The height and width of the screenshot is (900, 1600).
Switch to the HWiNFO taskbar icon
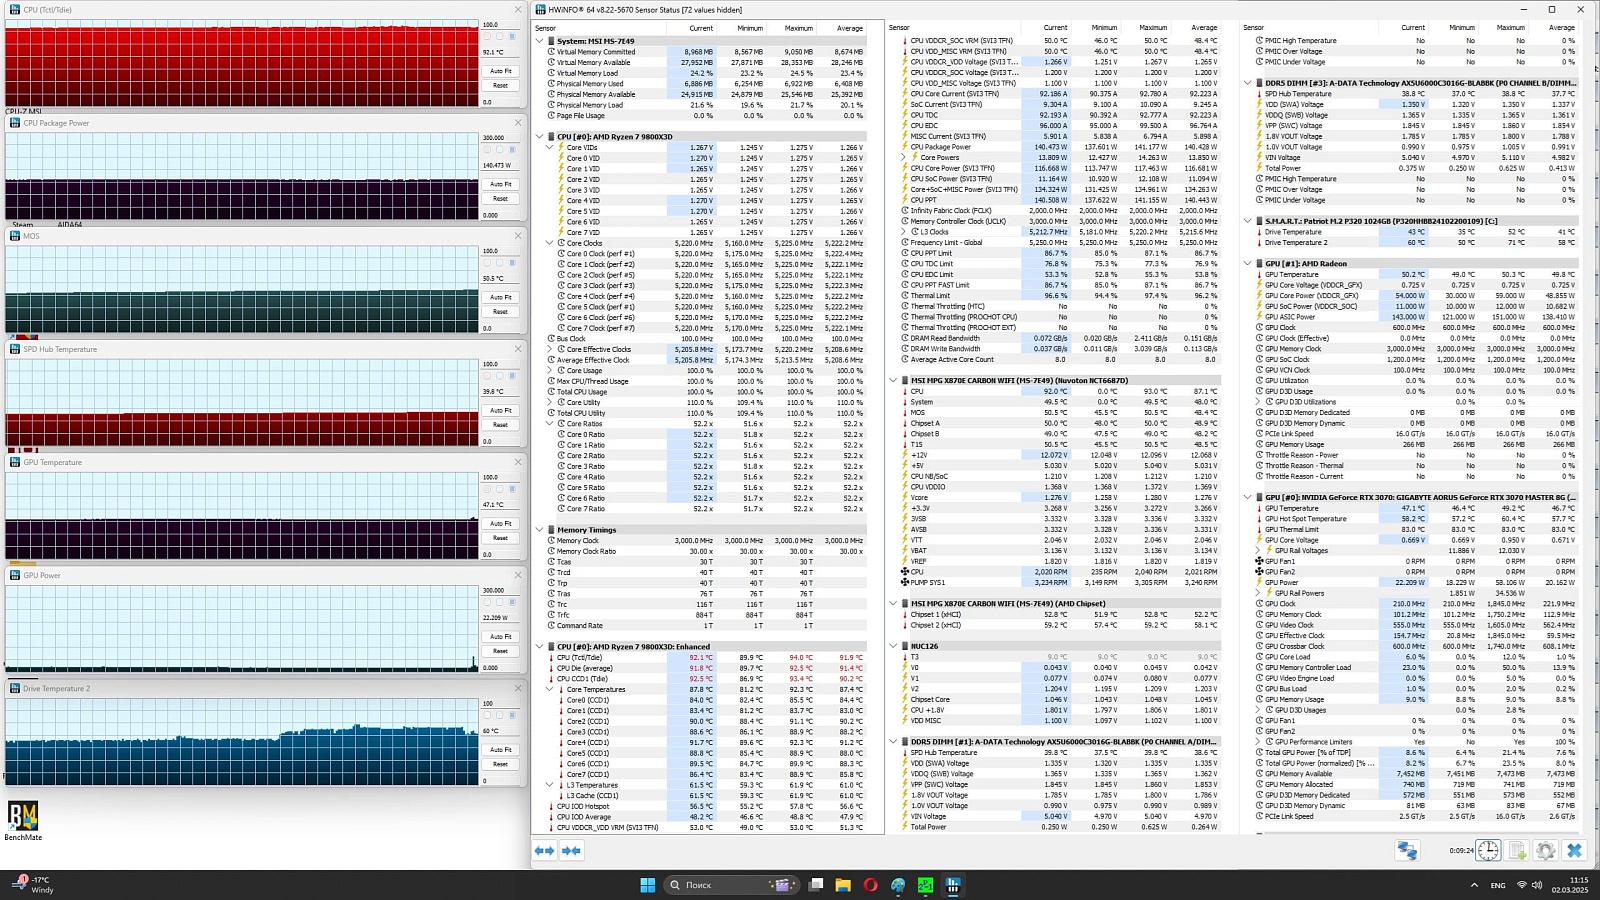pyautogui.click(x=952, y=885)
